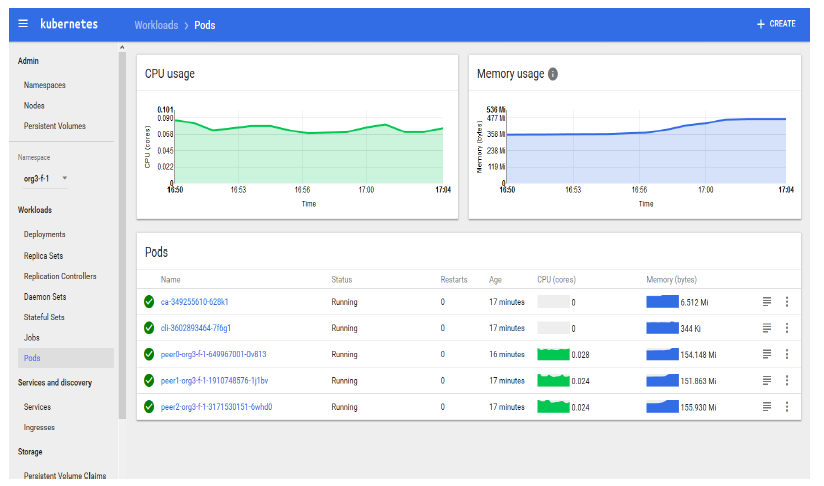Click running status check icon for ca-349255610-628k1

[149, 302]
